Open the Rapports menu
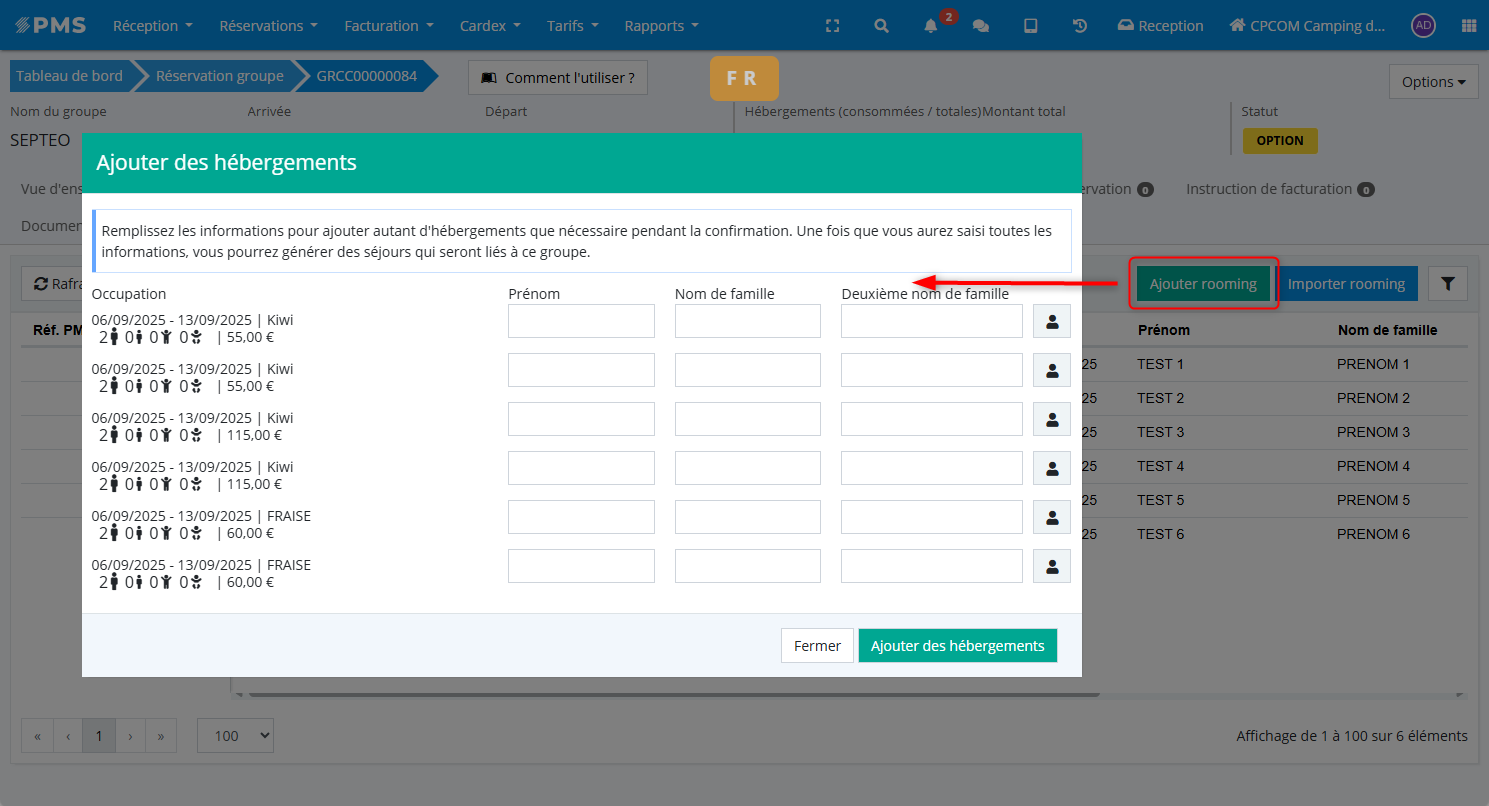The image size is (1489, 806). [661, 26]
